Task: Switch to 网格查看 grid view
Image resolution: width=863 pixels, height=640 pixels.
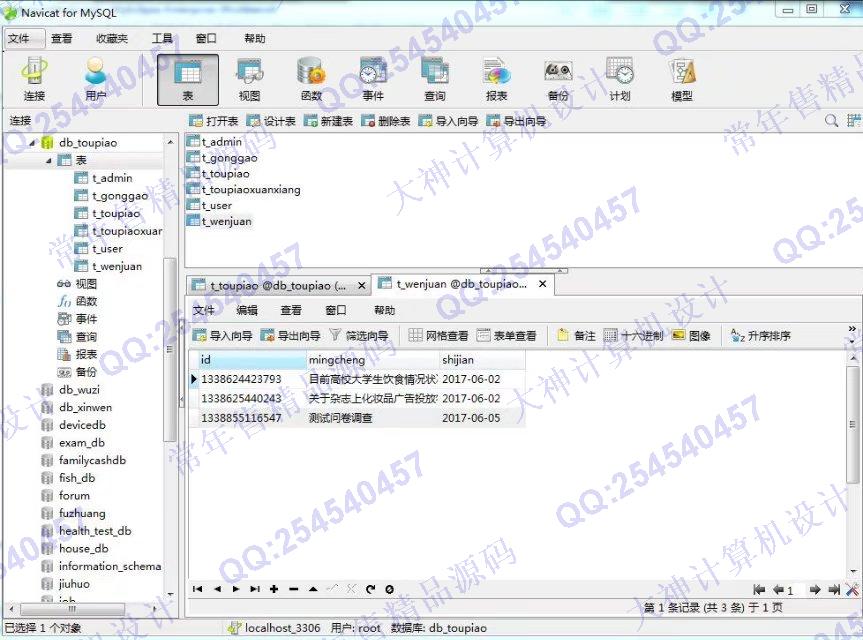Action: (x=439, y=335)
